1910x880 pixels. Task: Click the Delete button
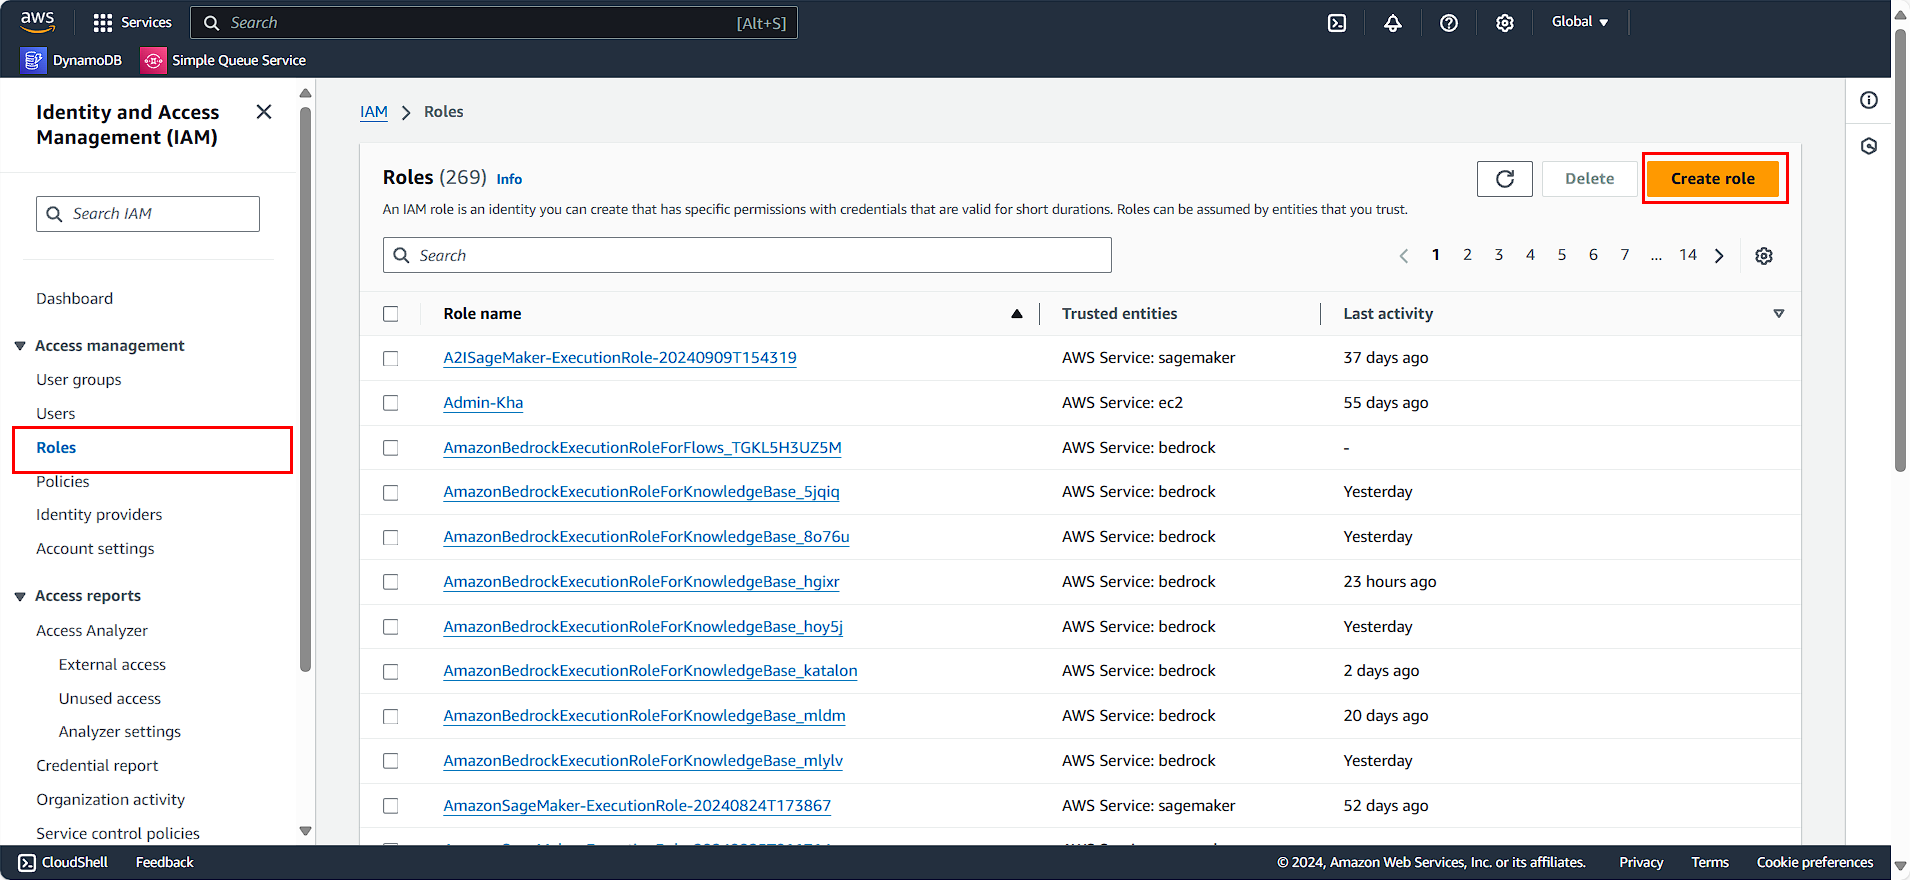point(1589,179)
